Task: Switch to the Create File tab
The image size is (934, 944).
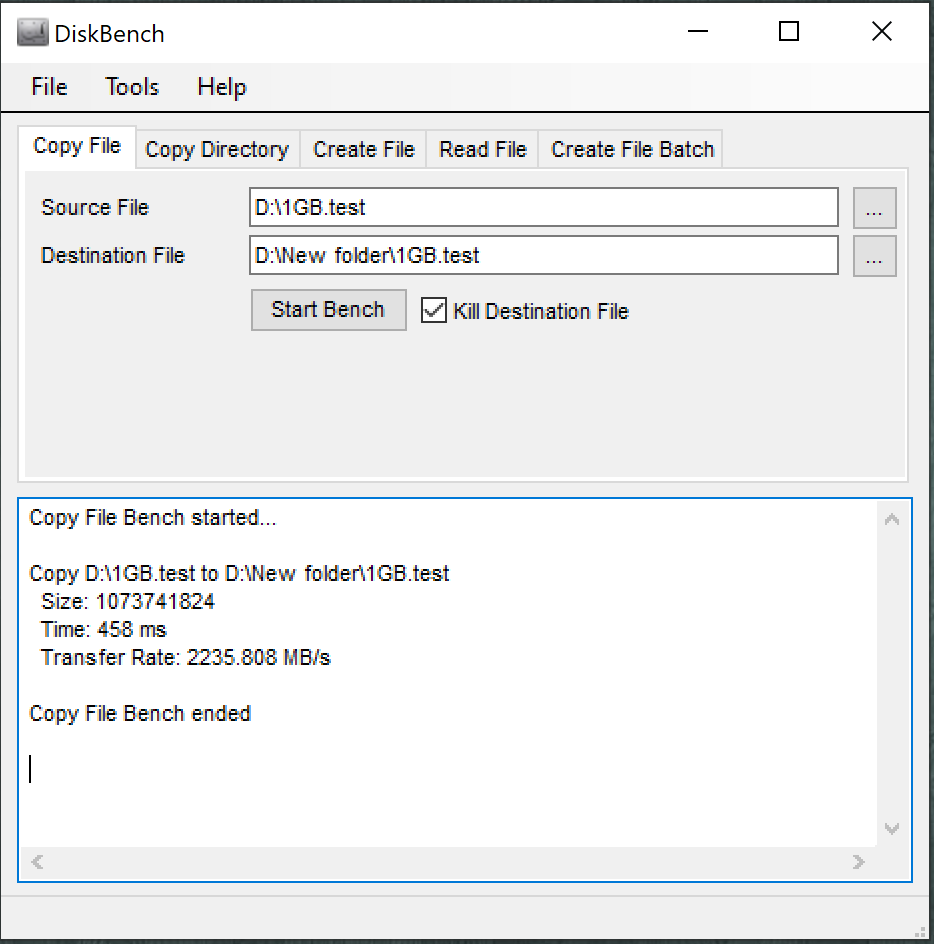Action: [x=364, y=149]
